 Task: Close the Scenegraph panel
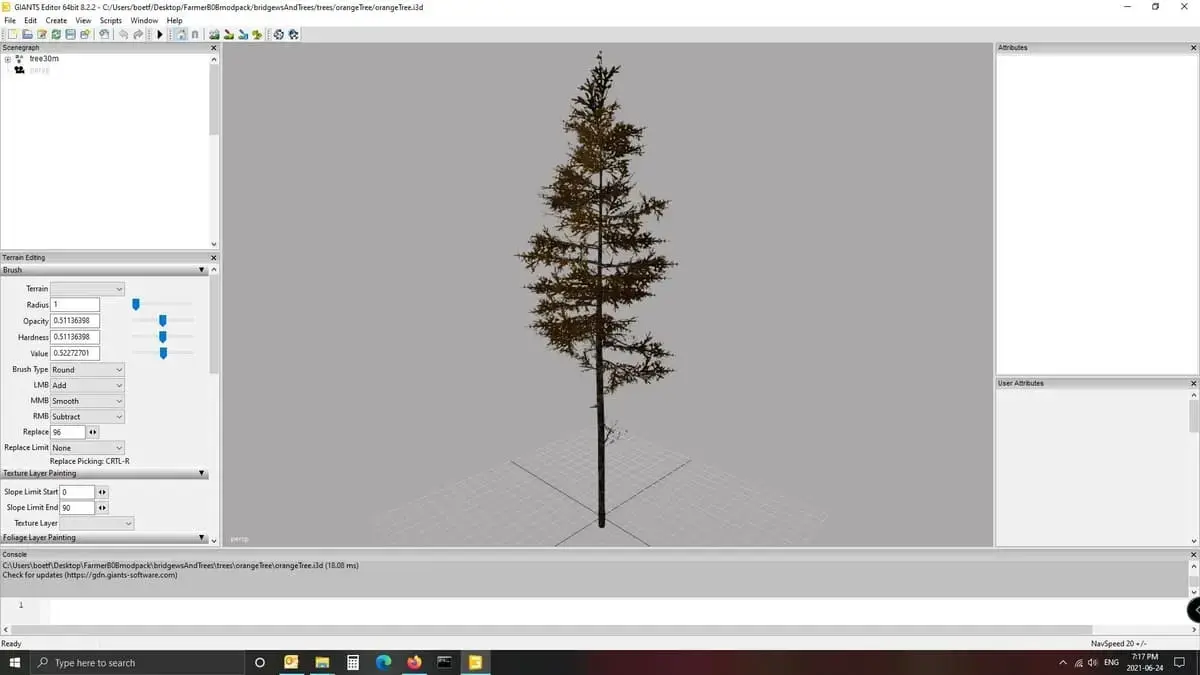coord(213,48)
